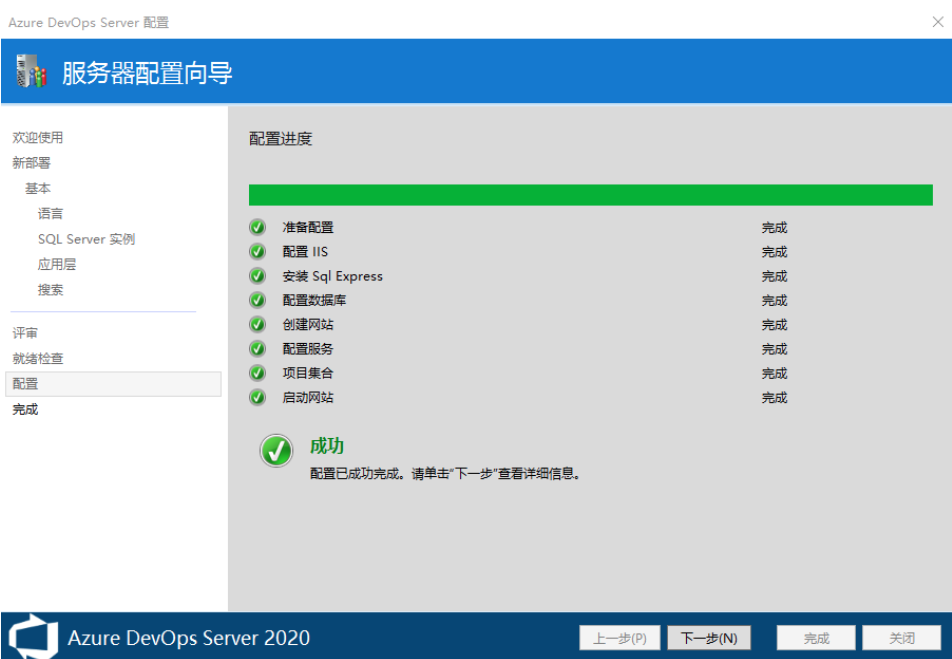Click 完成 status of 创建网站 row
952x659 pixels.
774,325
